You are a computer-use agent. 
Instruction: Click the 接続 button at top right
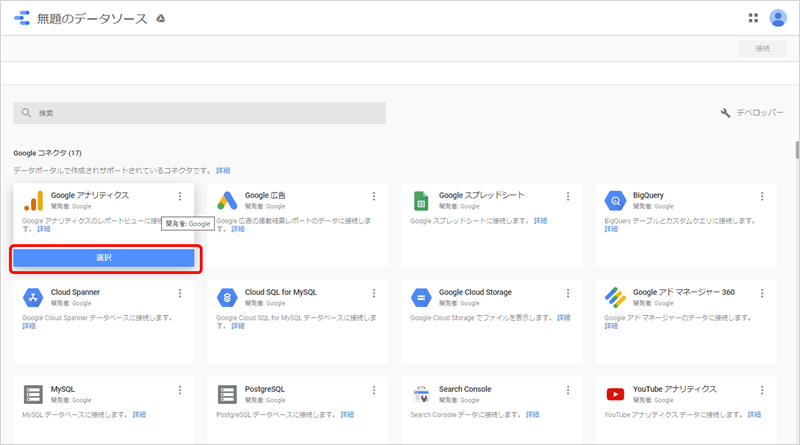point(762,48)
